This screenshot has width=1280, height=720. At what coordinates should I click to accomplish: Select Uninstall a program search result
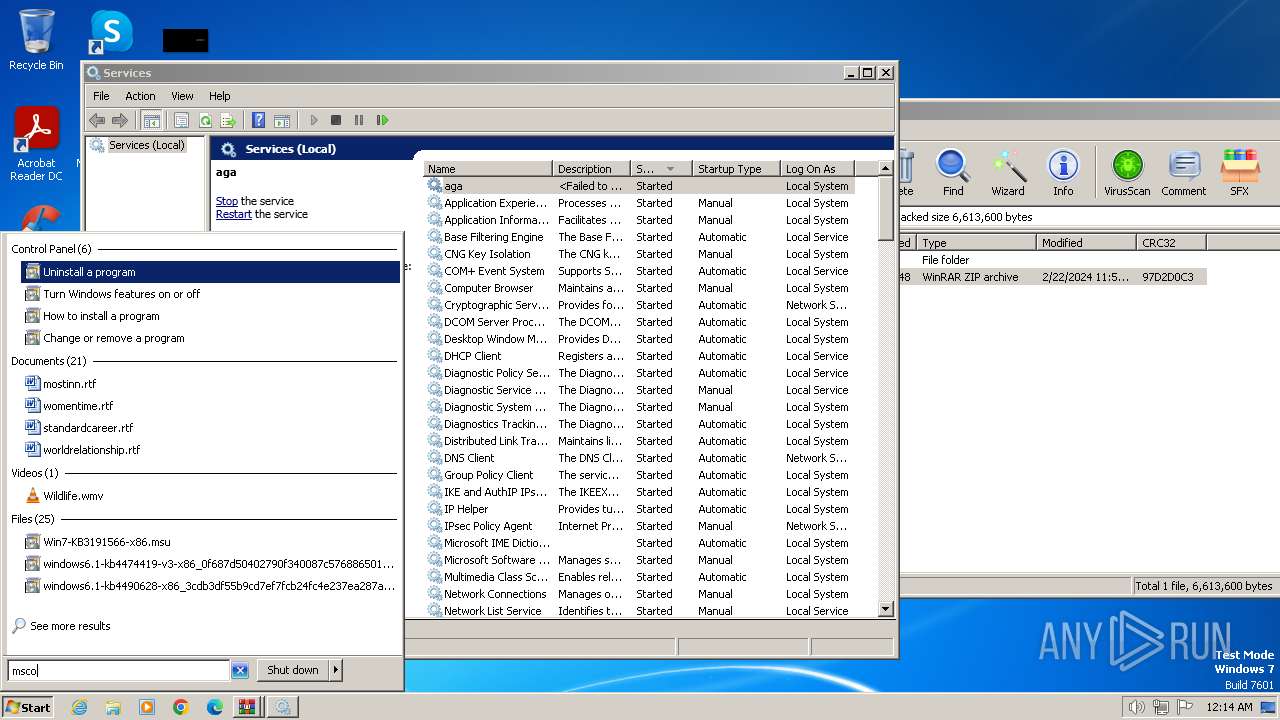[210, 272]
